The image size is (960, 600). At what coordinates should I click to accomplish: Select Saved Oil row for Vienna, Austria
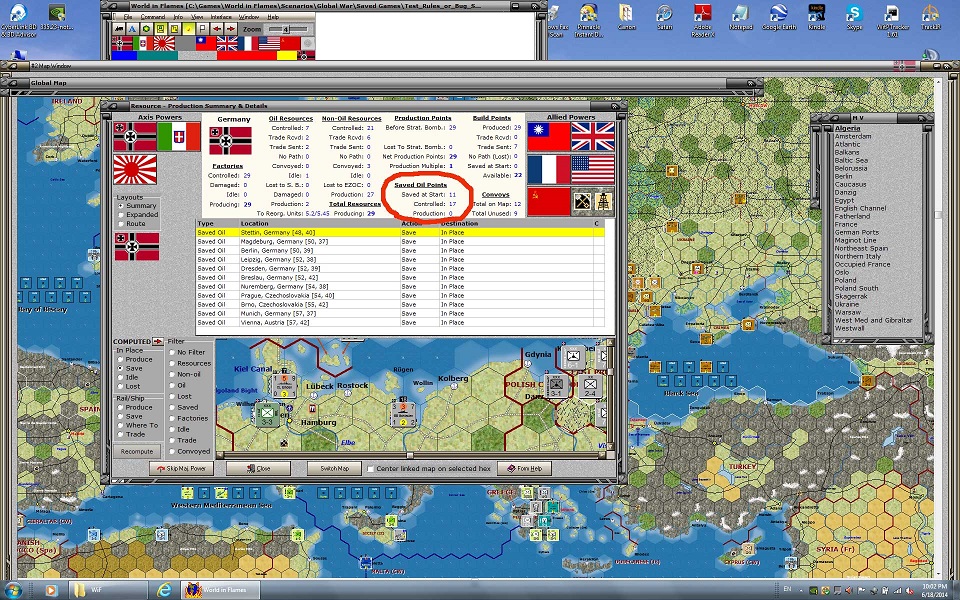[x=399, y=322]
